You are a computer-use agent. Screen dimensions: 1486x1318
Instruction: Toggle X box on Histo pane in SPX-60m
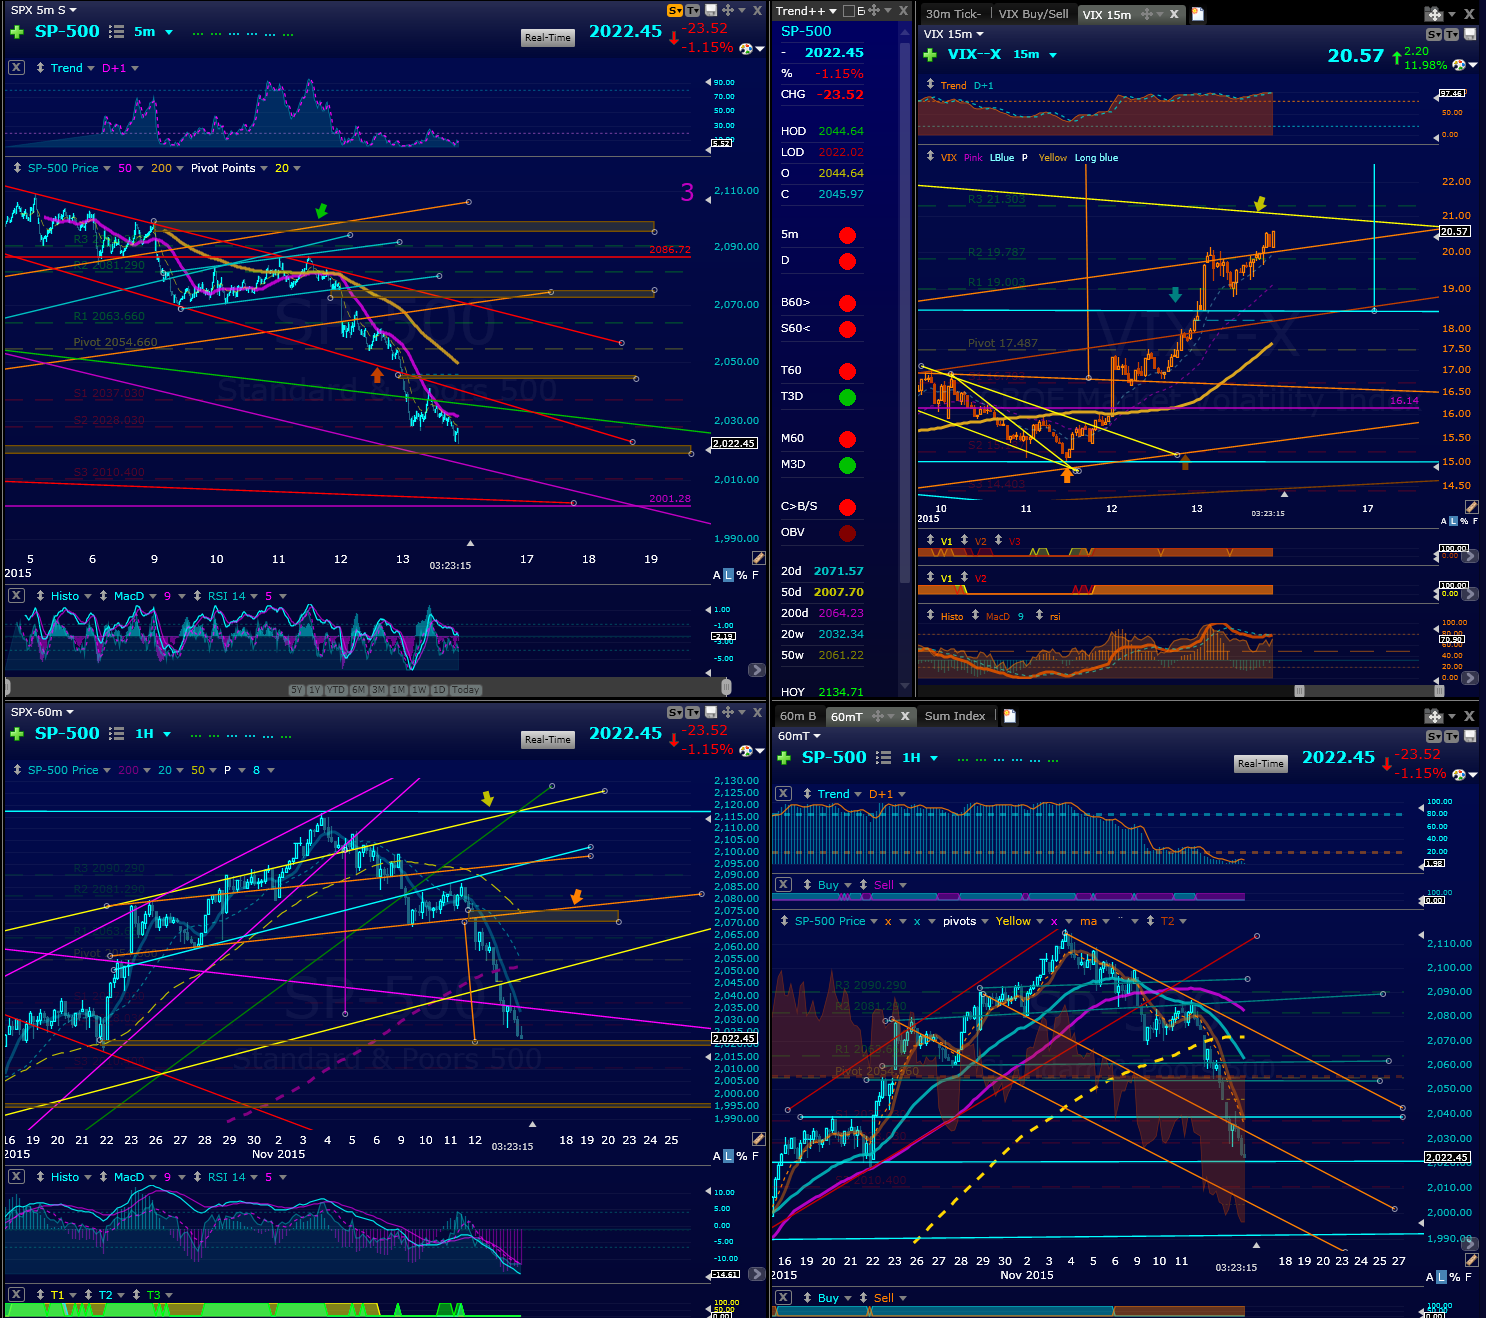16,1177
